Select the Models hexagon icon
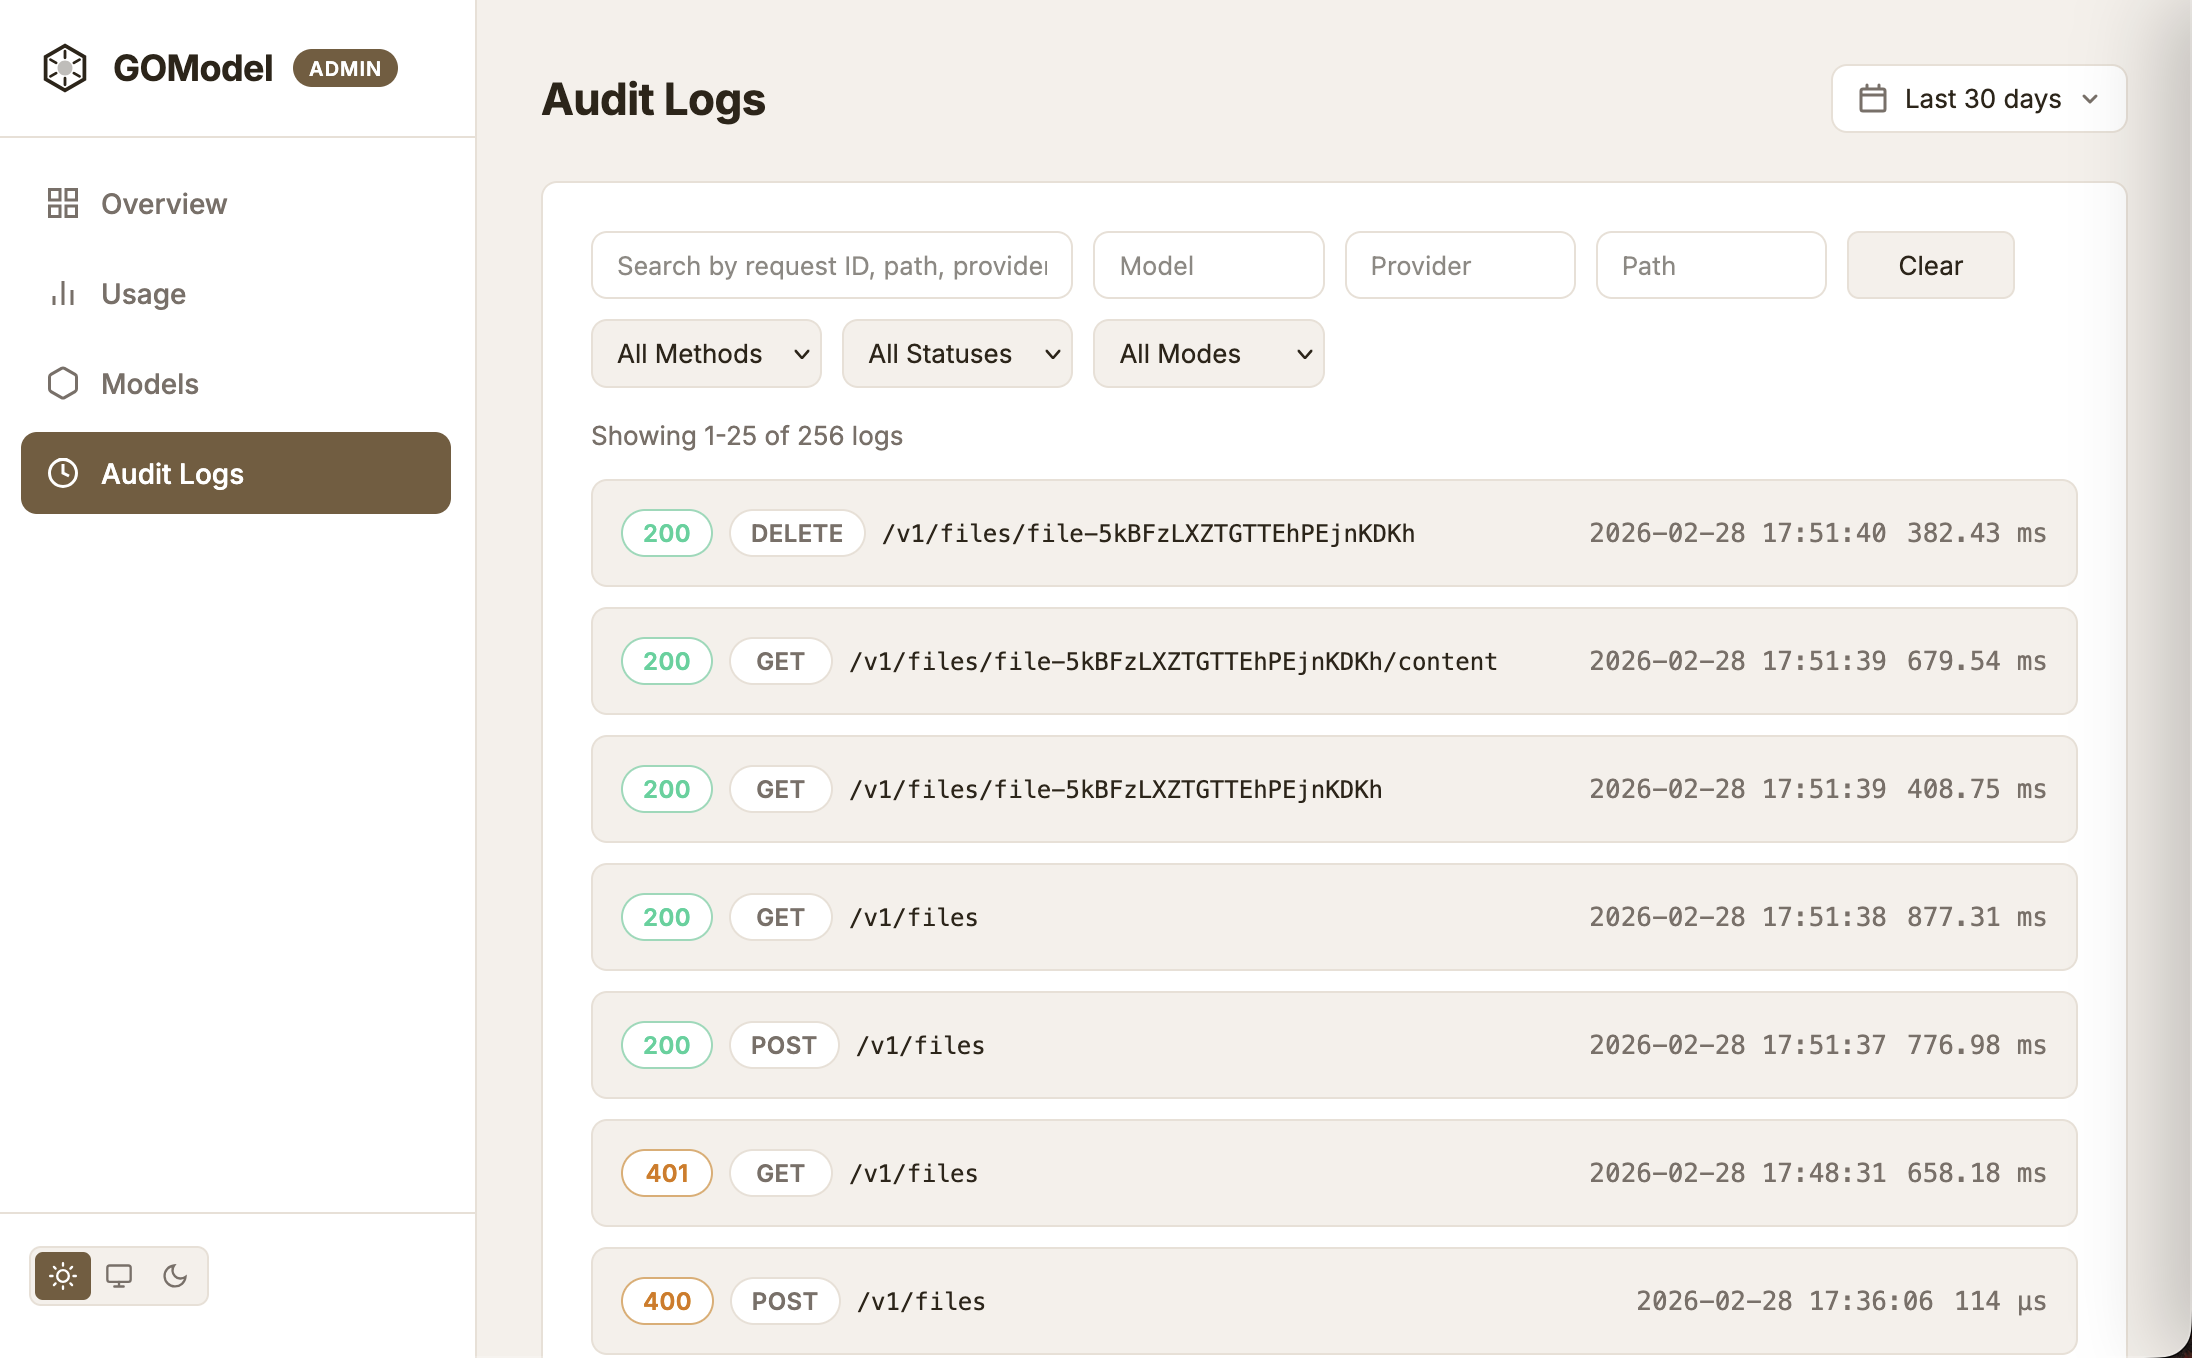 [x=64, y=383]
